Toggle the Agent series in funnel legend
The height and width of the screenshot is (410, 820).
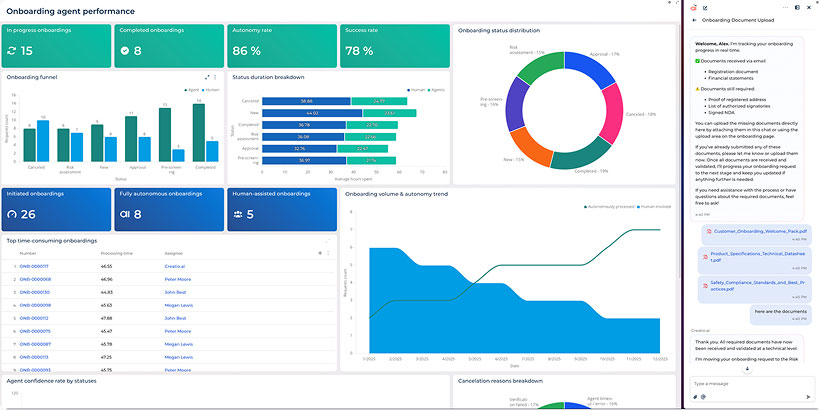coord(191,89)
